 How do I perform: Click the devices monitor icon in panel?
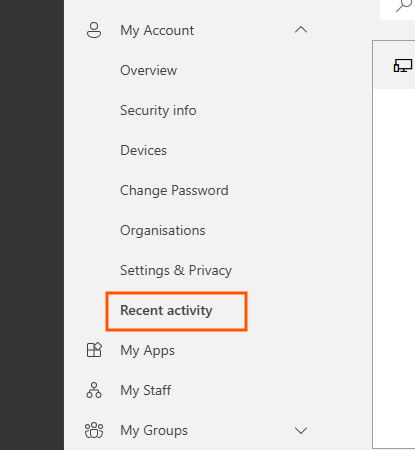(403, 65)
